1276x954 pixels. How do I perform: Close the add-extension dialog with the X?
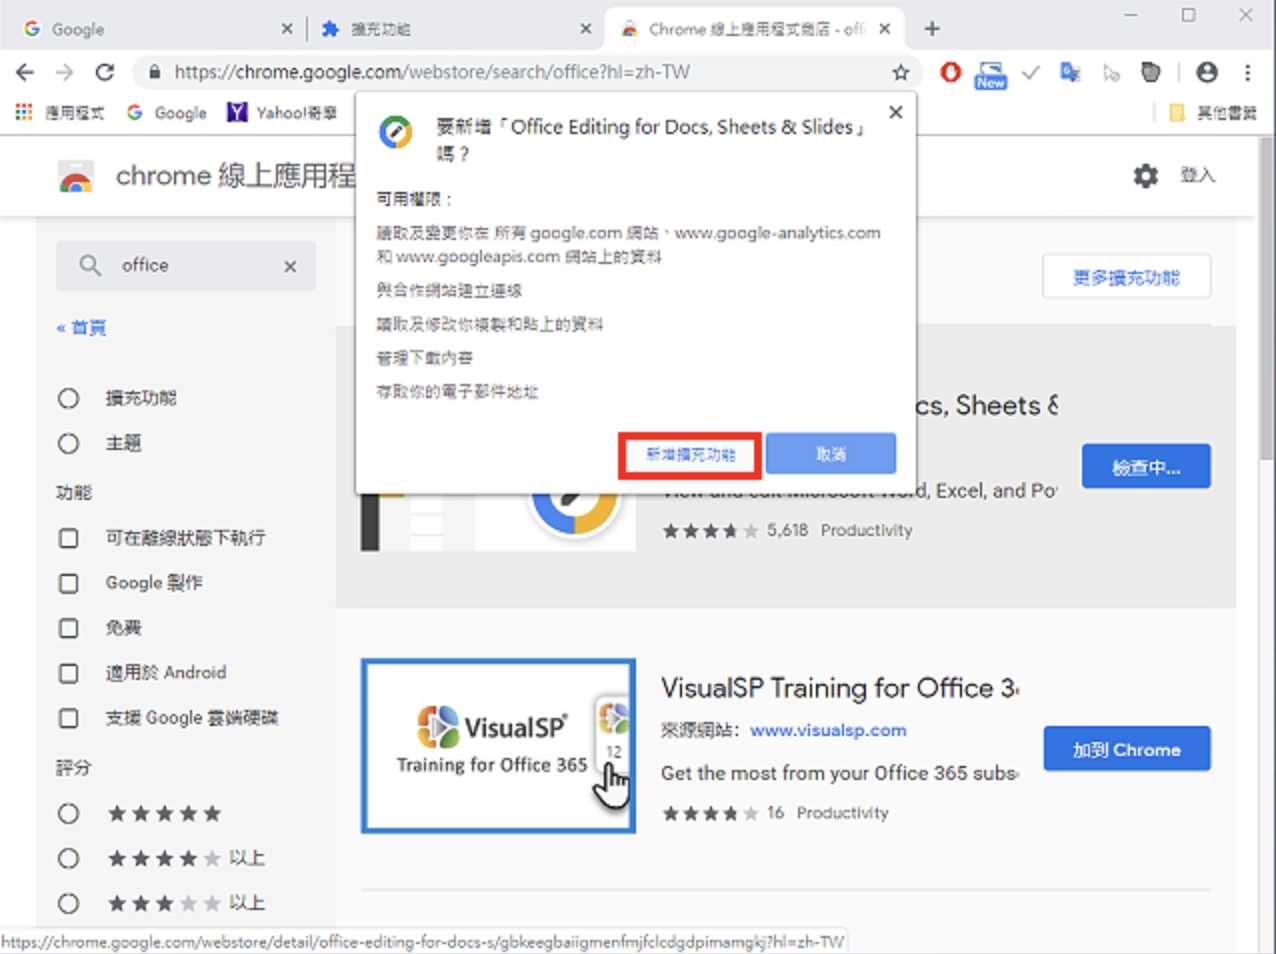(896, 112)
